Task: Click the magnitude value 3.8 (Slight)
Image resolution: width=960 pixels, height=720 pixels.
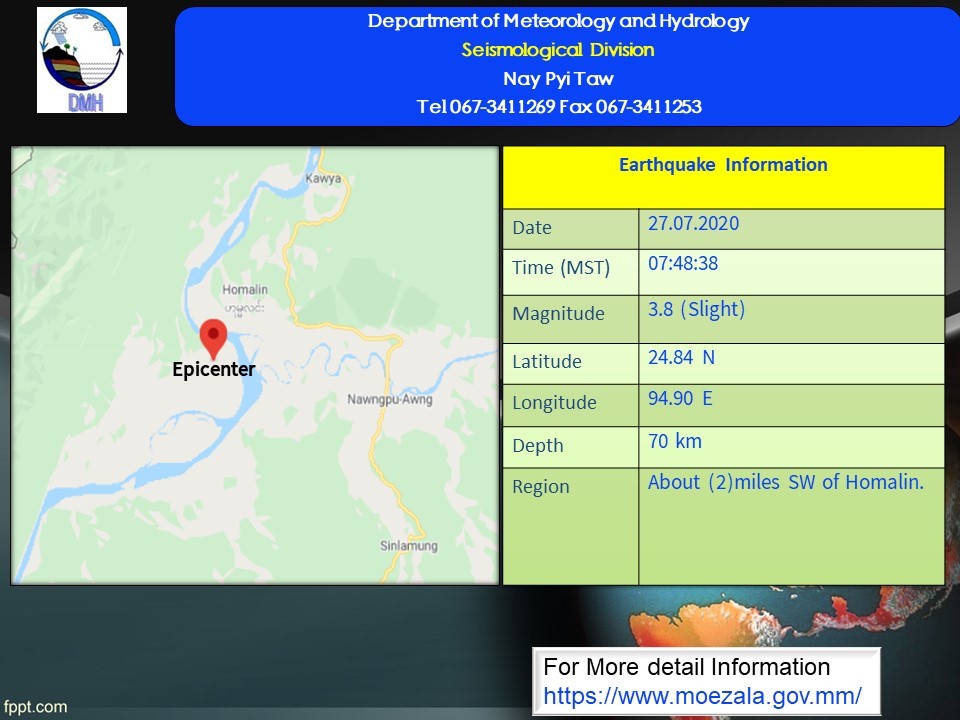Action: click(x=696, y=309)
